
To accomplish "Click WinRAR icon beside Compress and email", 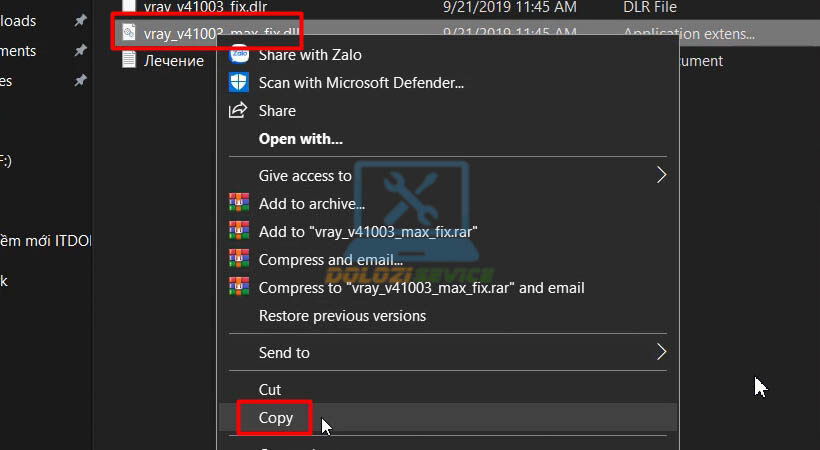I will coord(239,259).
